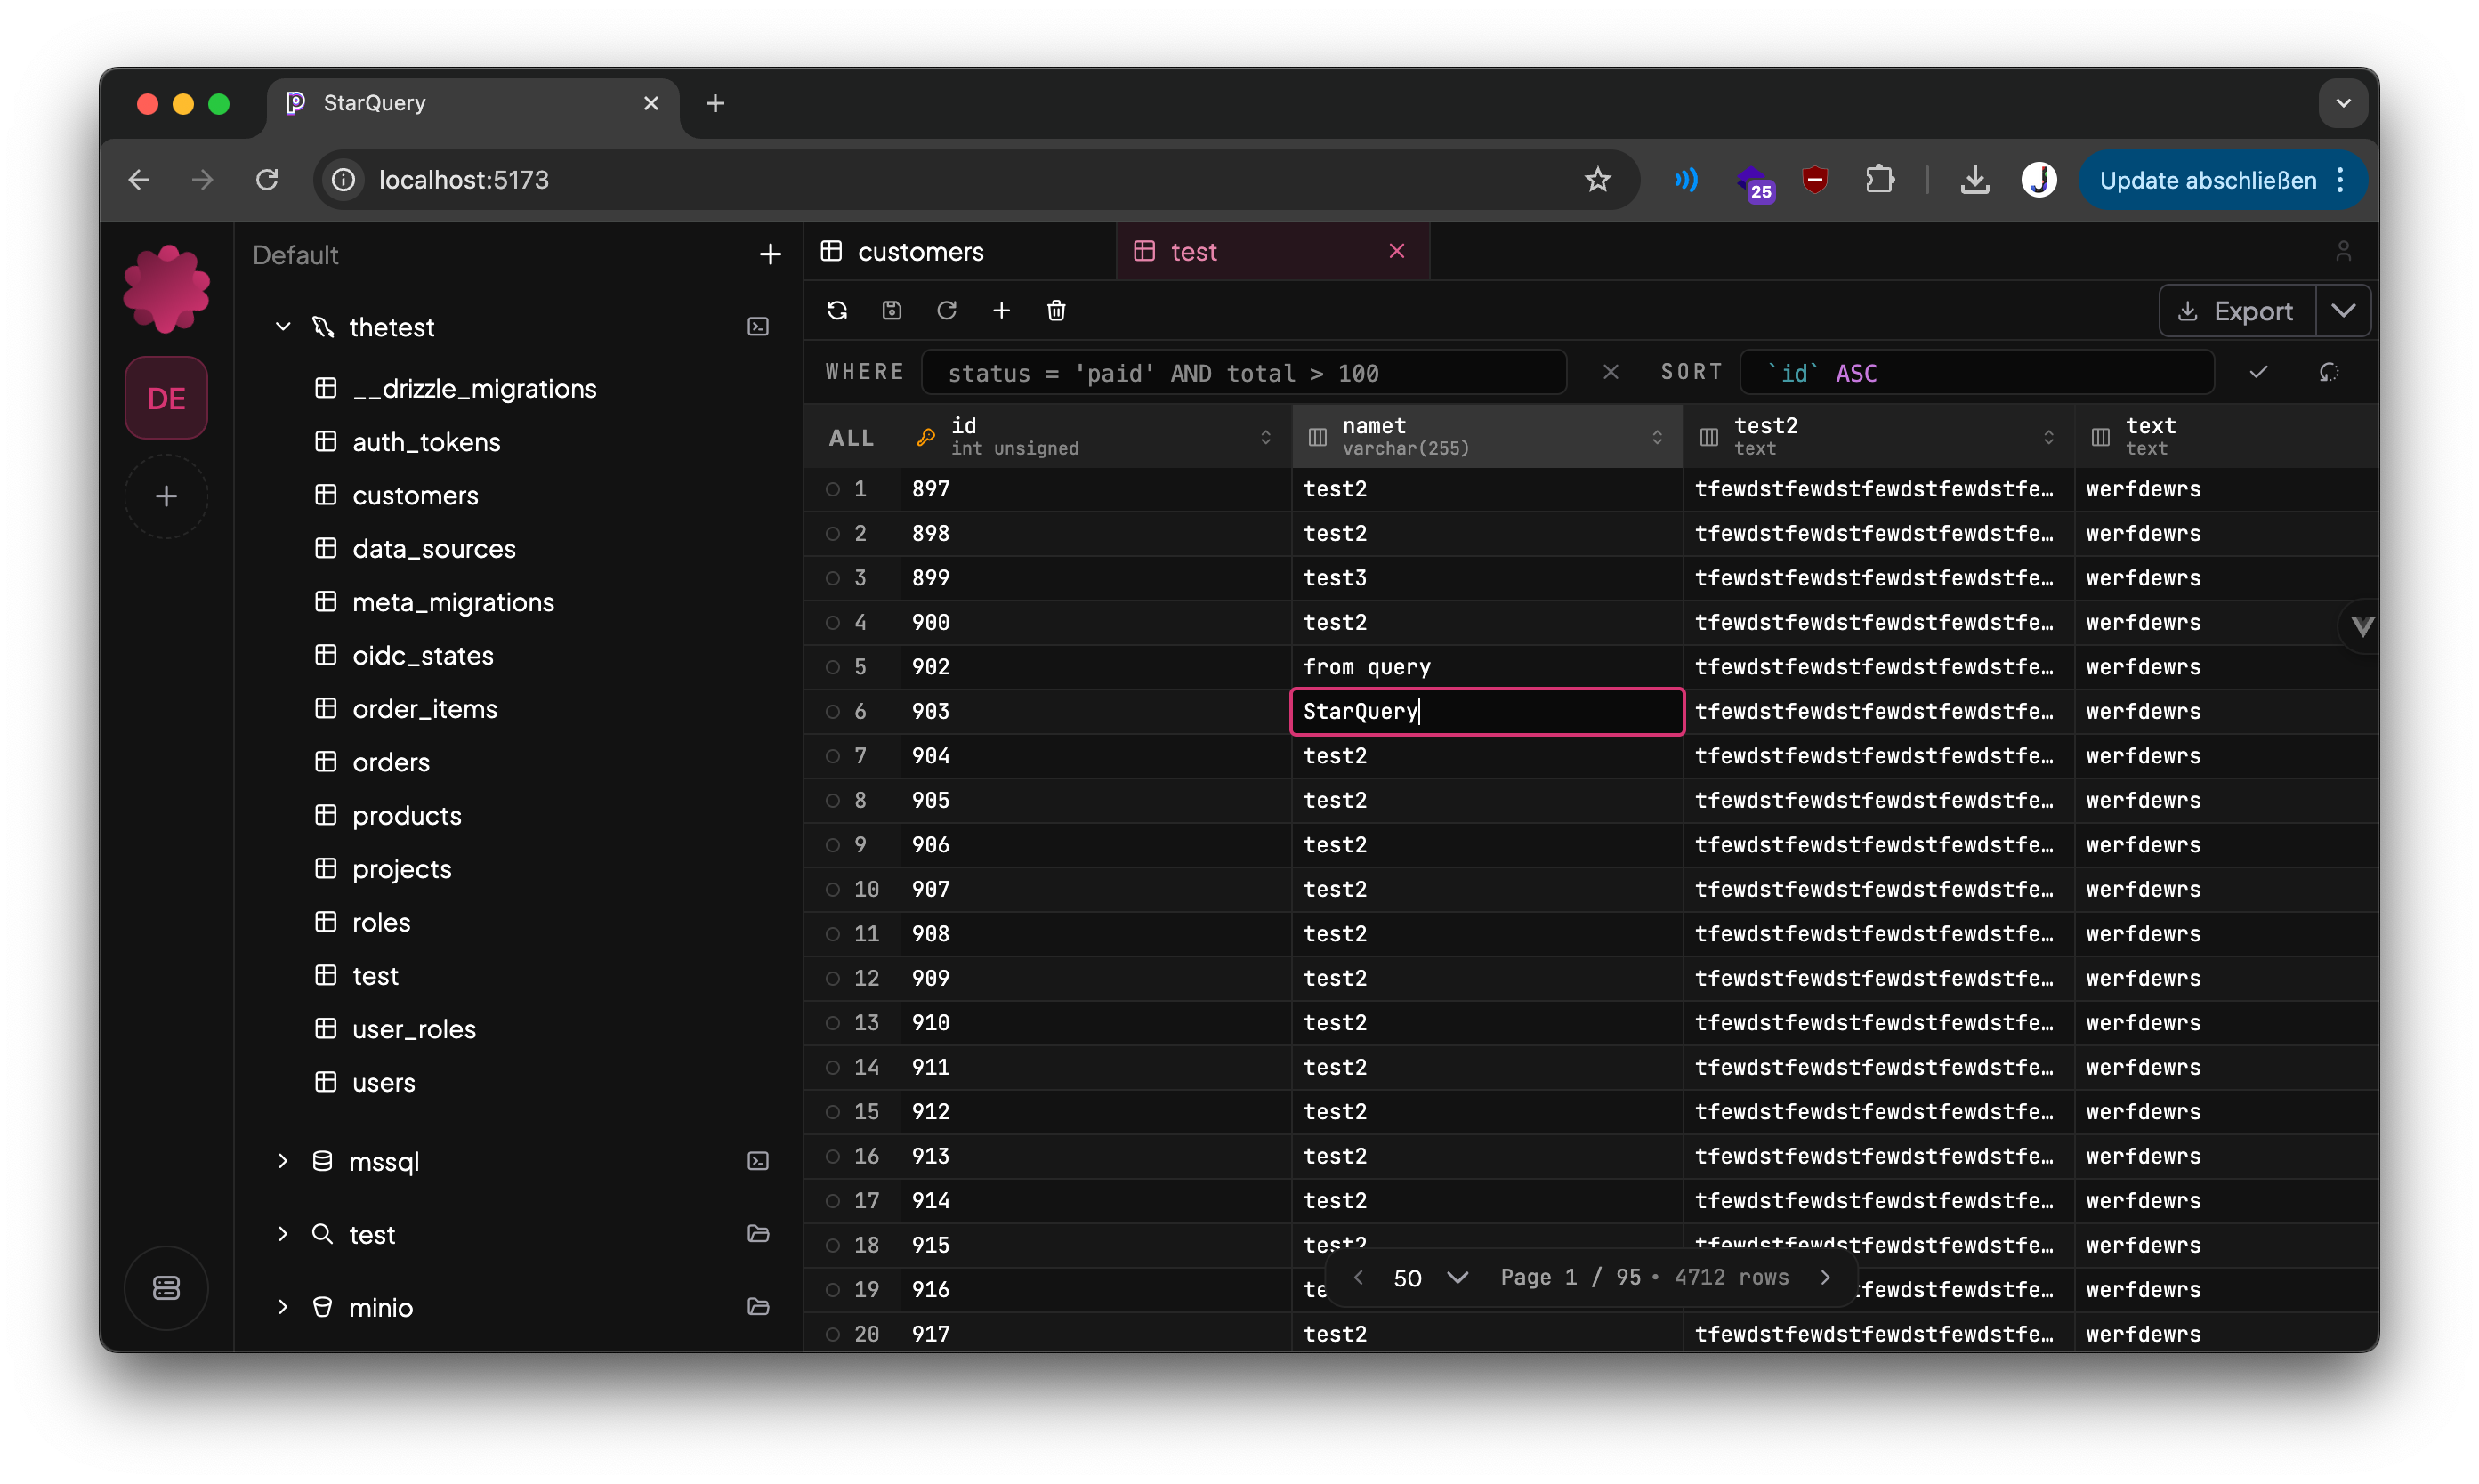
Task: Go to next page arrow in pagination
Action: coord(1825,1278)
